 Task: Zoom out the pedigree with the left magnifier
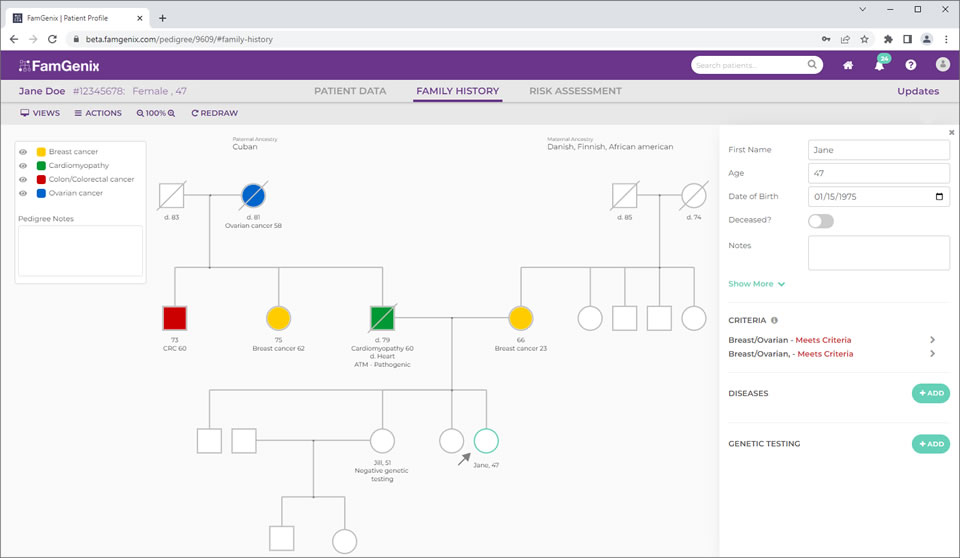coord(140,113)
